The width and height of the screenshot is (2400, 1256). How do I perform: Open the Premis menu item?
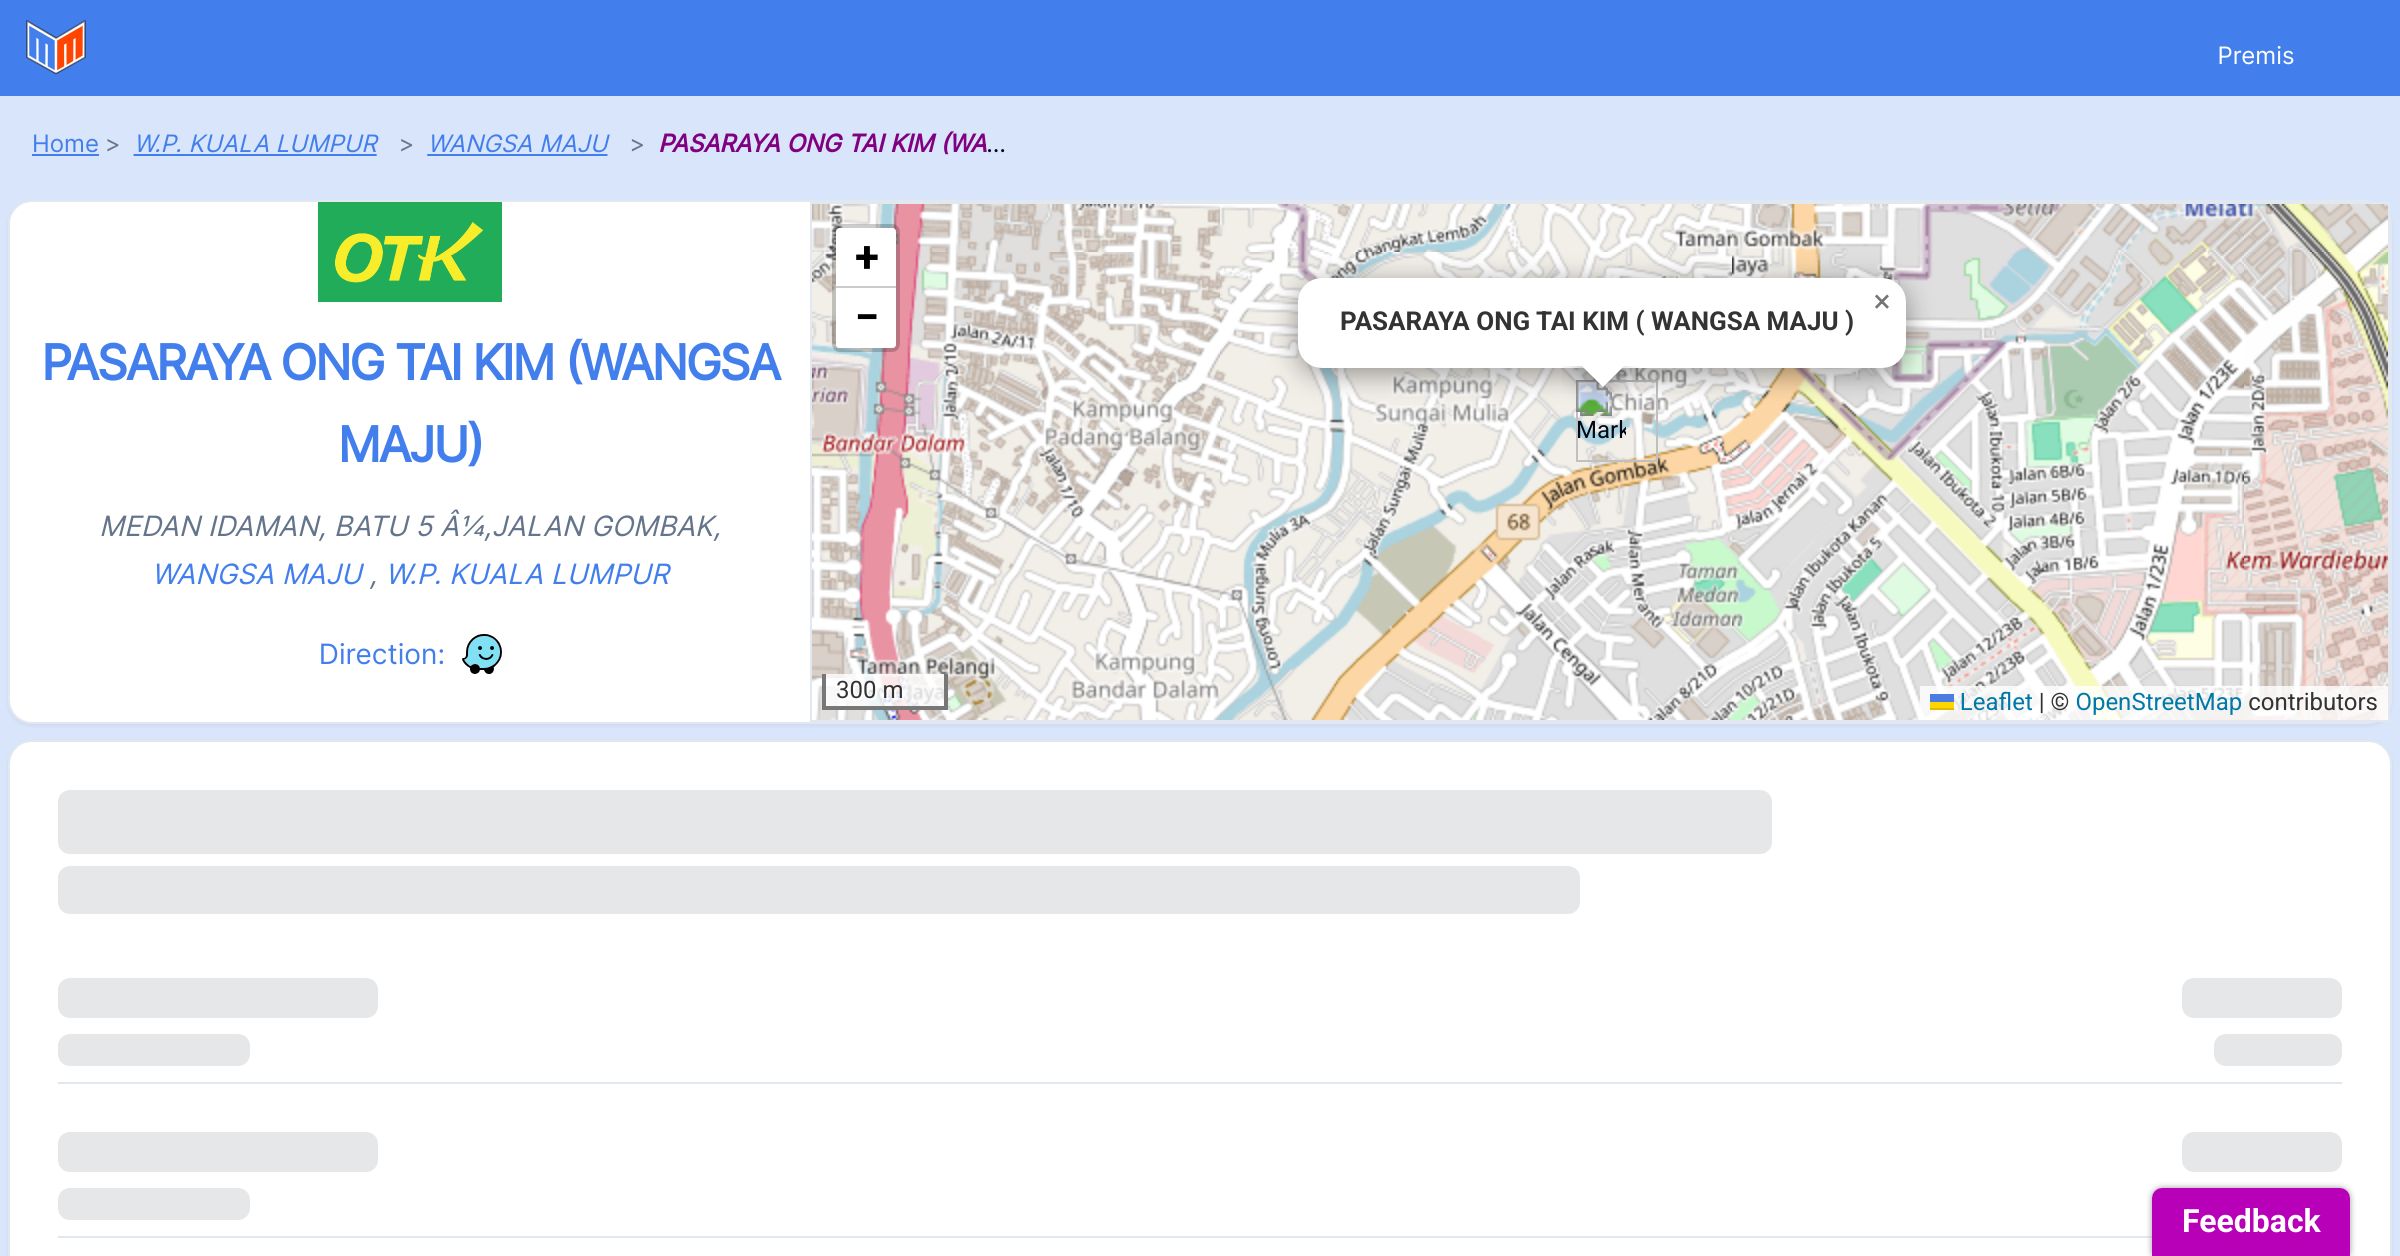[x=2255, y=56]
